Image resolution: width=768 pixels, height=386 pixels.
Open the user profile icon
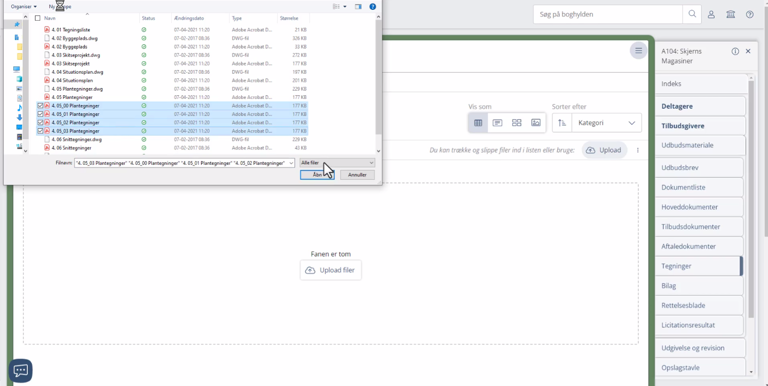[711, 15]
